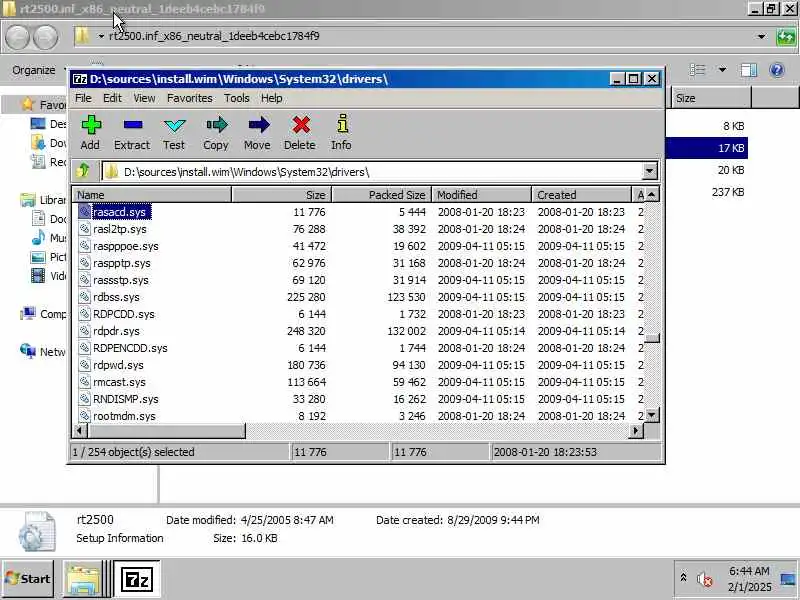Click the Copy toolbar icon

click(x=216, y=132)
